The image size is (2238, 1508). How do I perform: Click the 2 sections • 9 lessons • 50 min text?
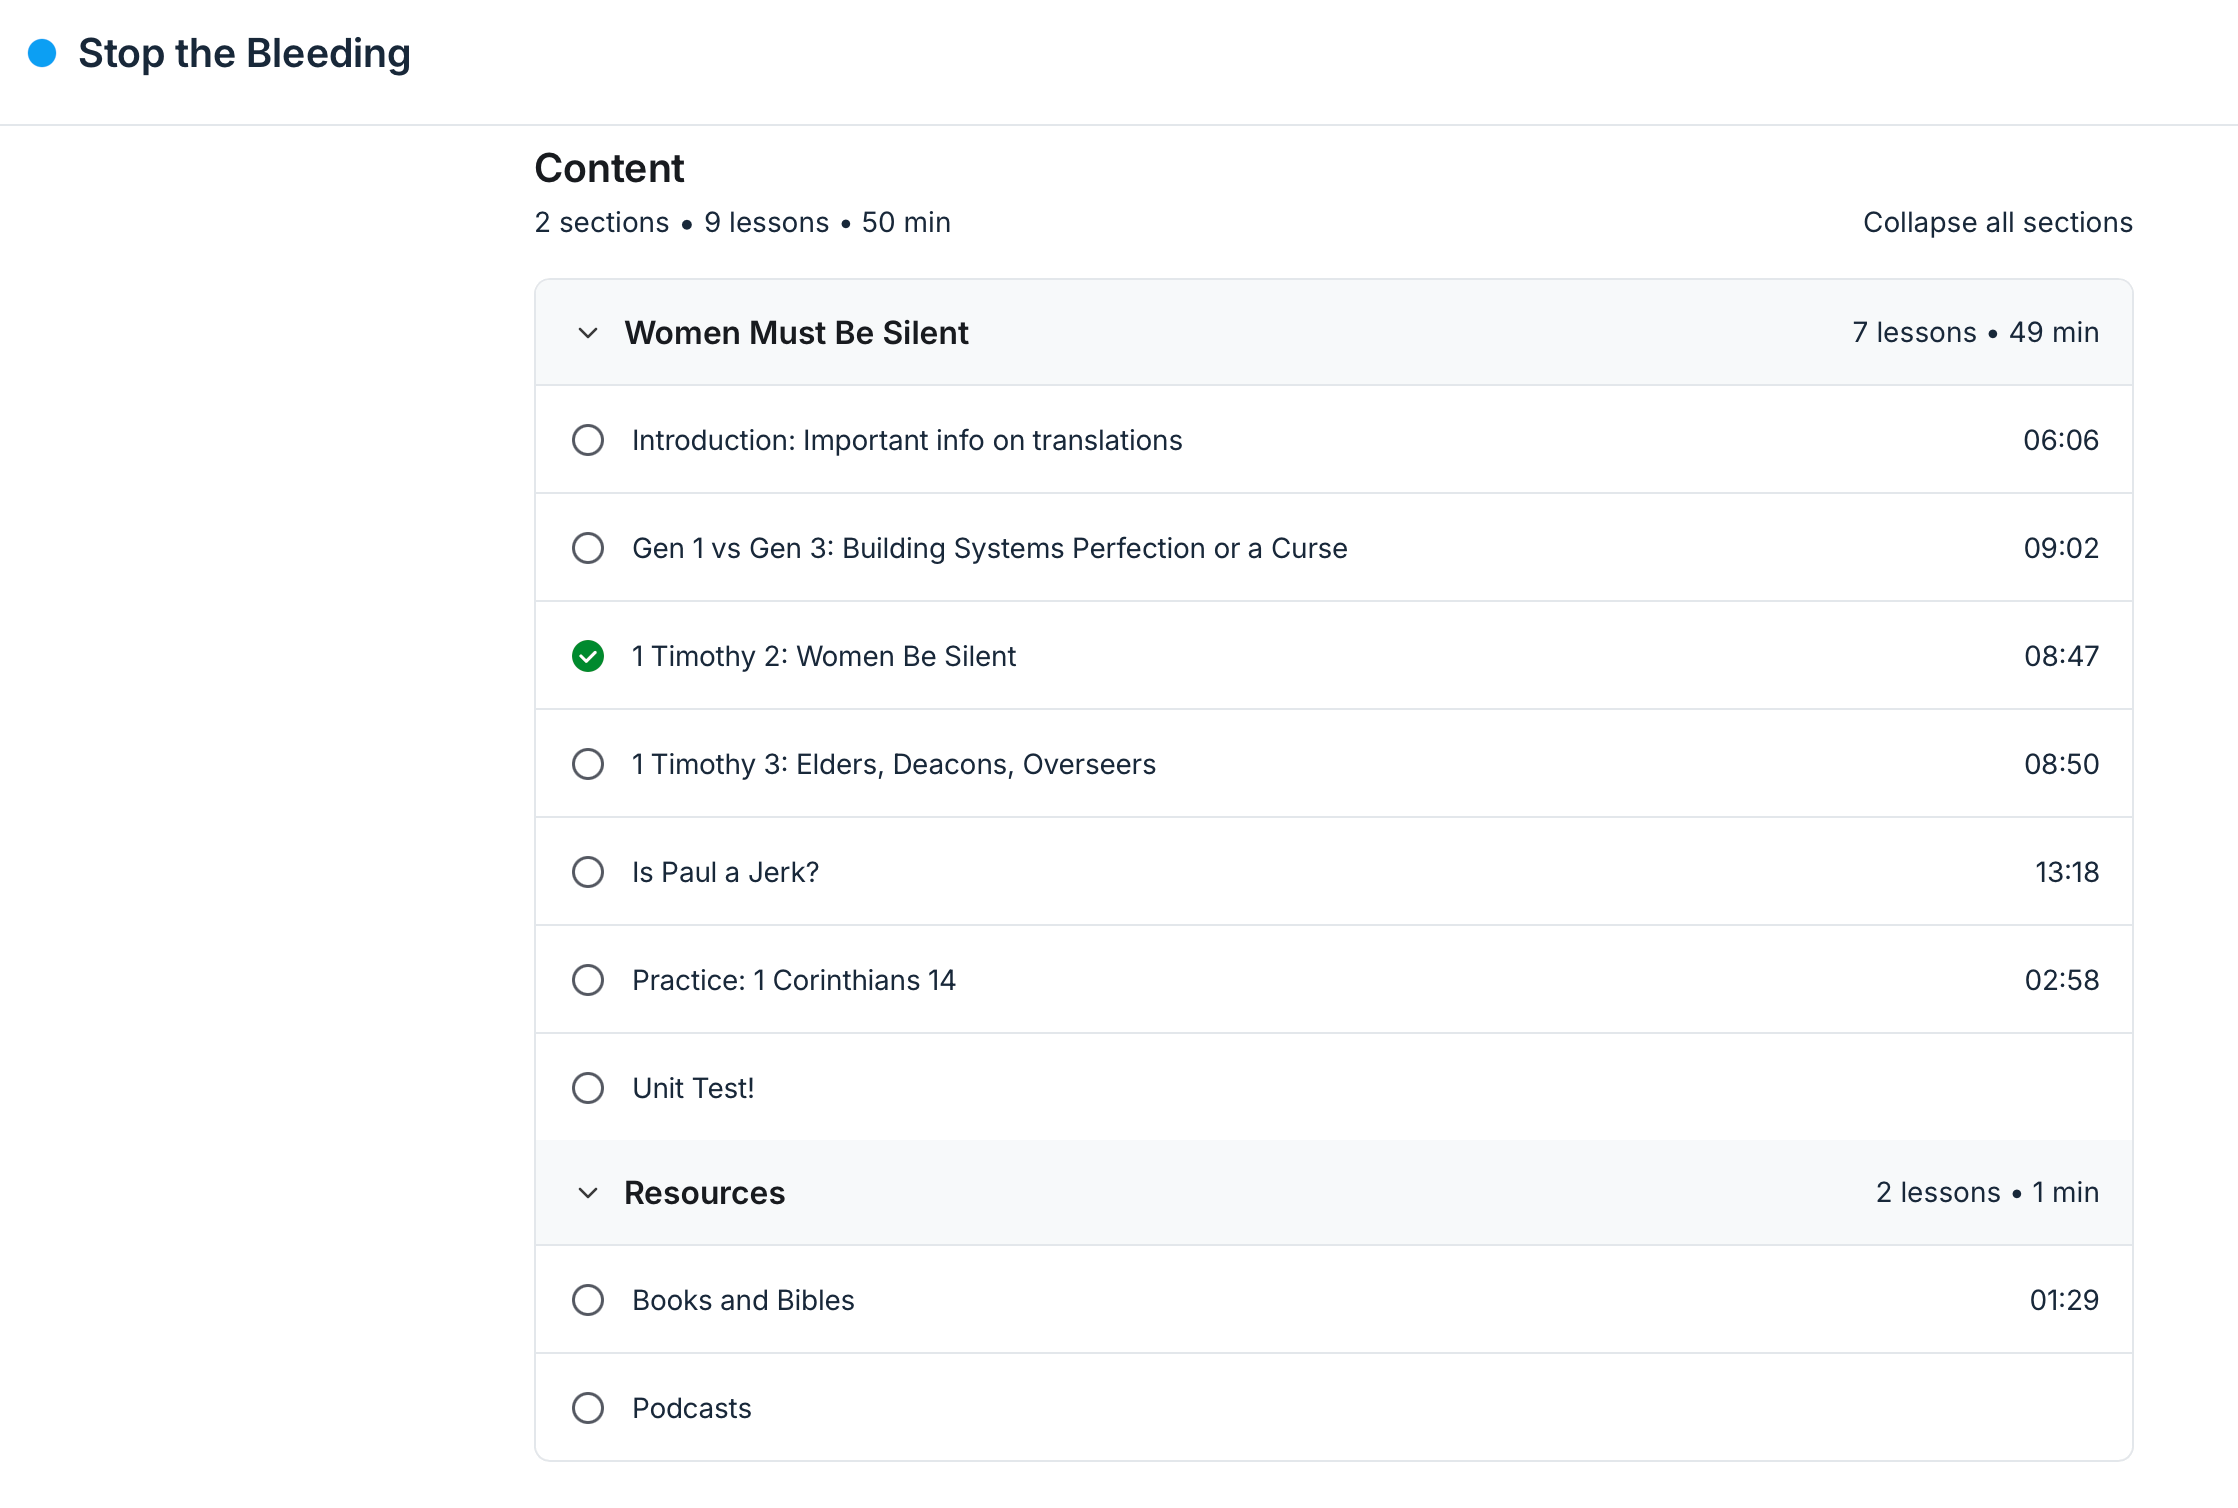point(743,222)
